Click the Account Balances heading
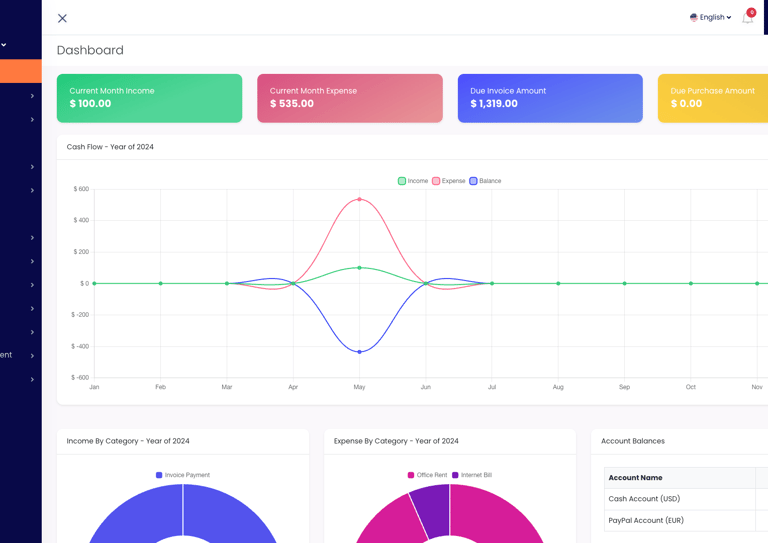 [x=633, y=441]
